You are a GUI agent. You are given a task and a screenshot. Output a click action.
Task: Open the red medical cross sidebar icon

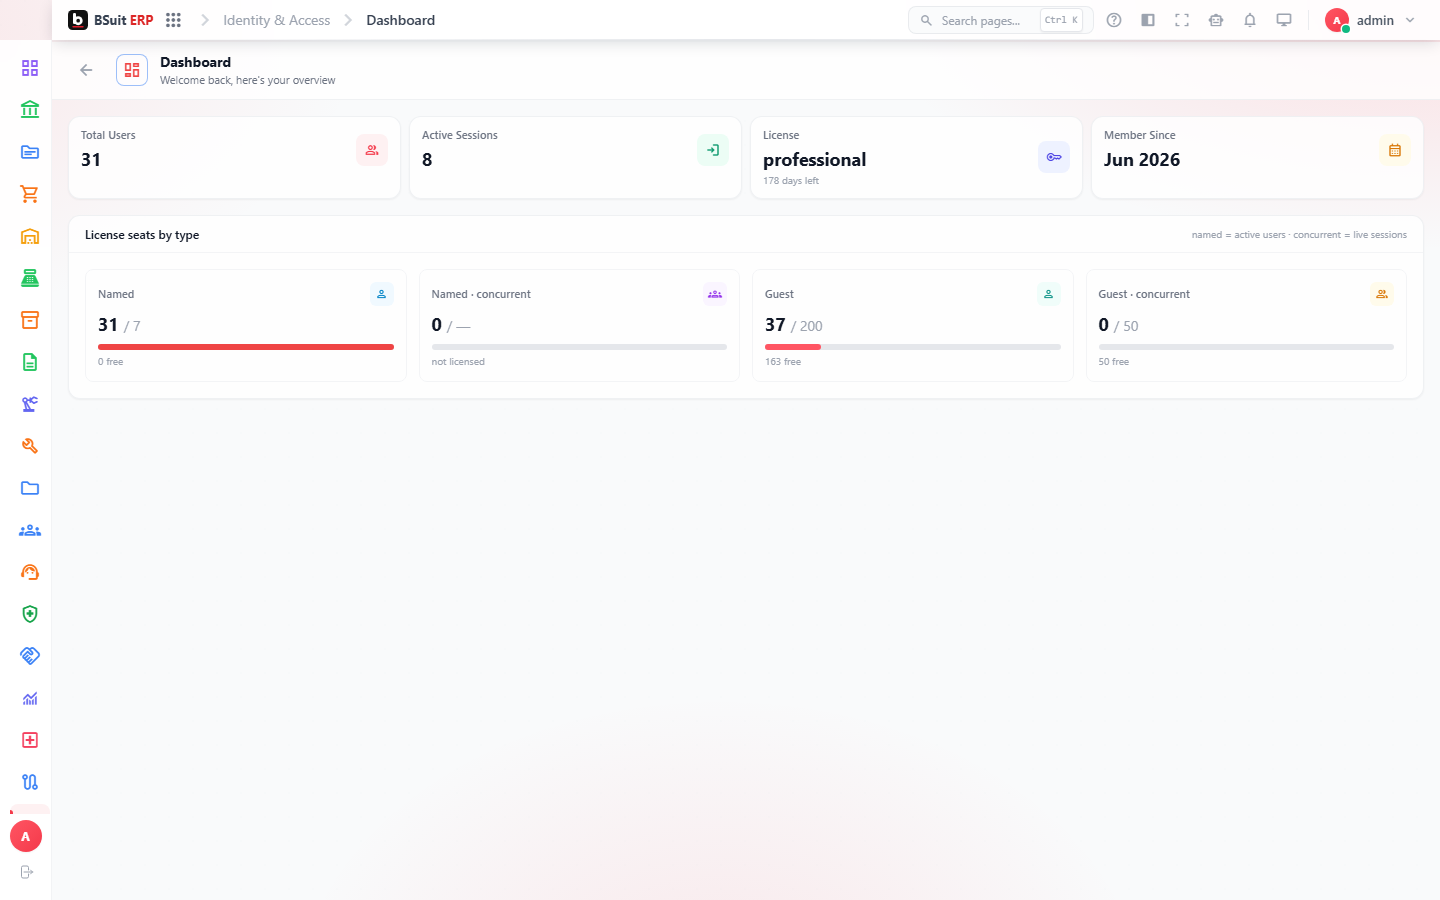click(x=30, y=740)
